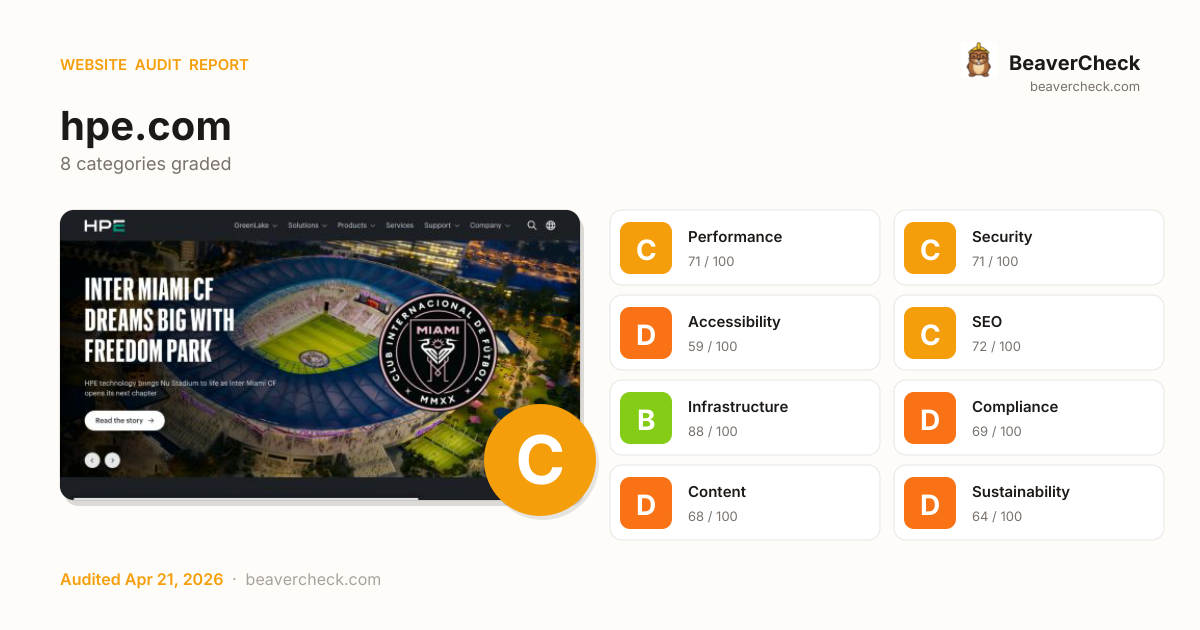This screenshot has width=1200, height=630.
Task: Select Services in the HPE navigation
Action: point(400,225)
